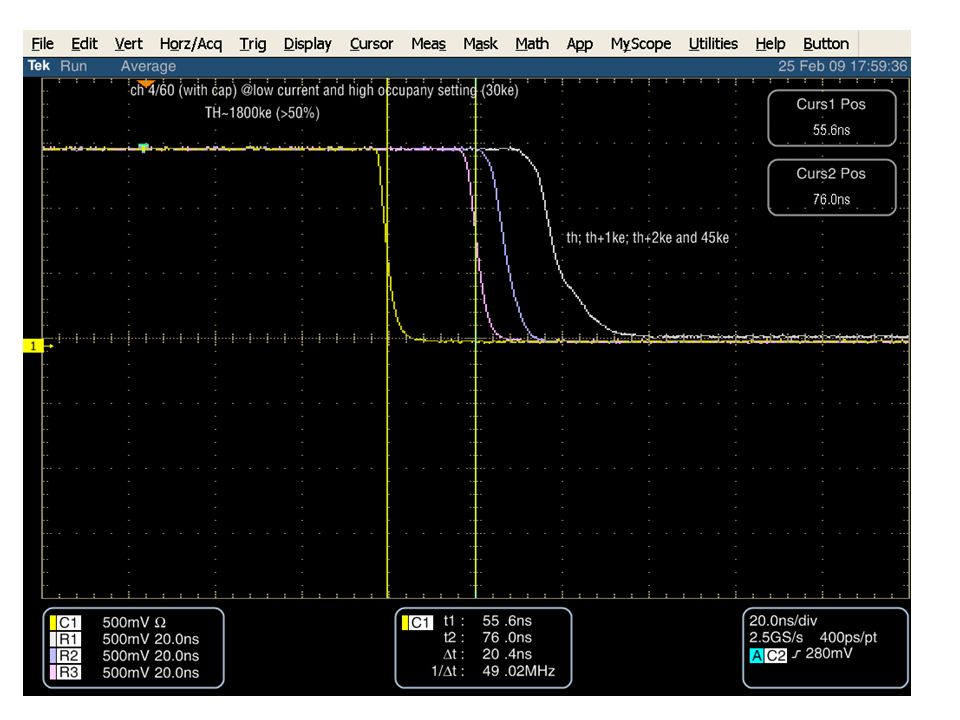Click the rising edge trigger slope icon

coord(796,654)
